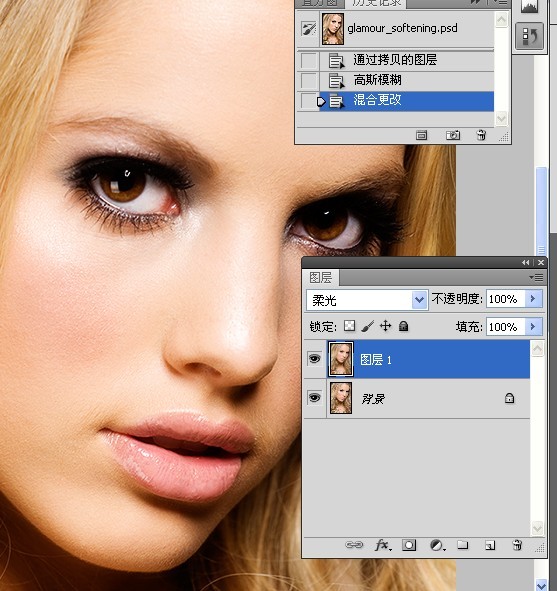The width and height of the screenshot is (557, 591).
Task: Click the link layers icon
Action: 354,545
